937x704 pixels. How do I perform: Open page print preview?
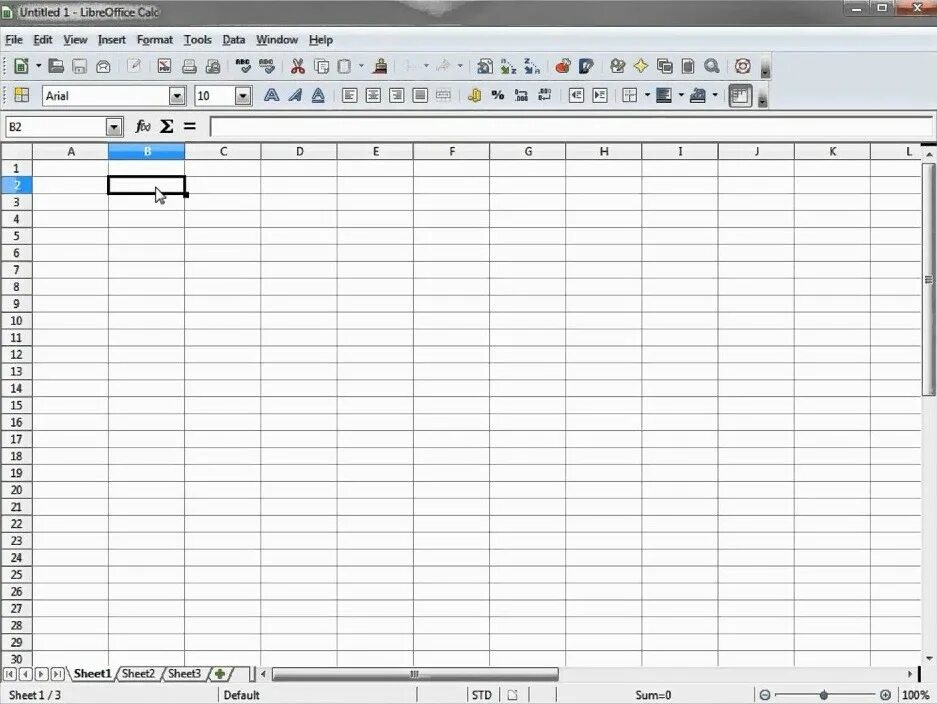point(213,66)
